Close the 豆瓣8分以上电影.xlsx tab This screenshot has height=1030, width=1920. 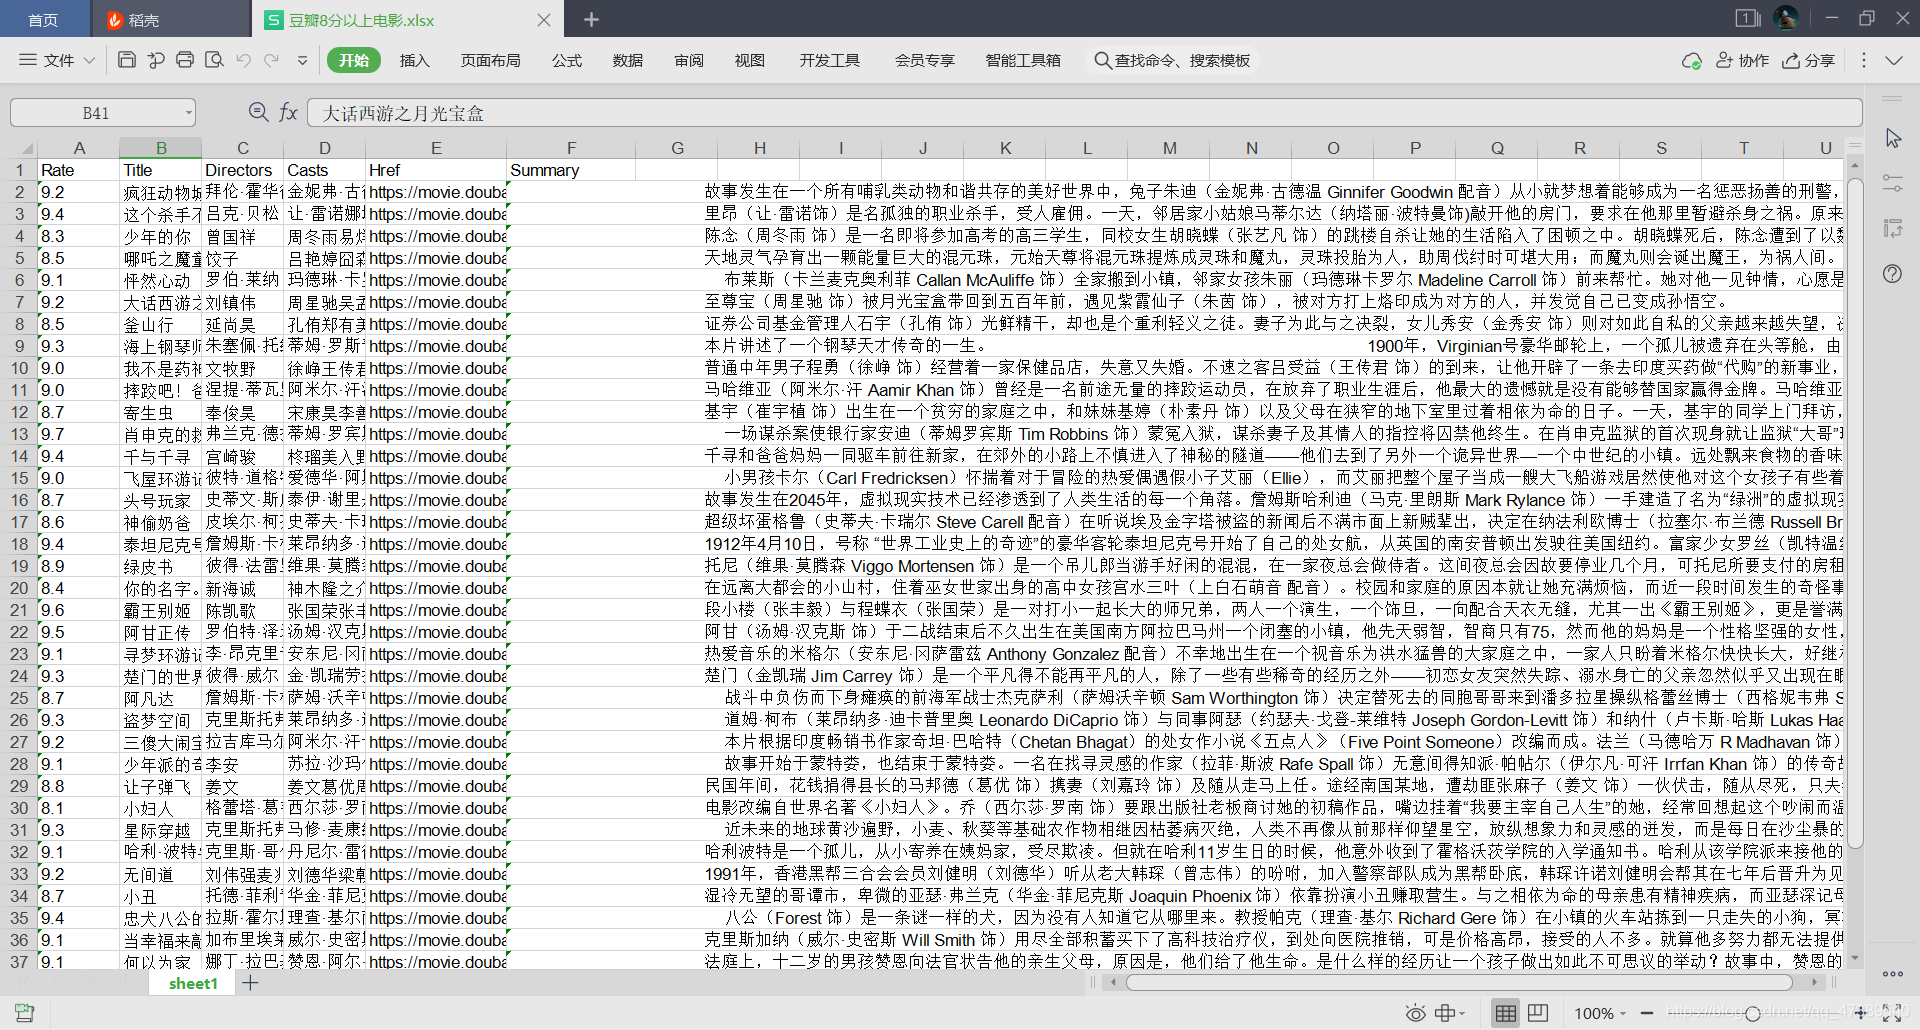pos(543,19)
